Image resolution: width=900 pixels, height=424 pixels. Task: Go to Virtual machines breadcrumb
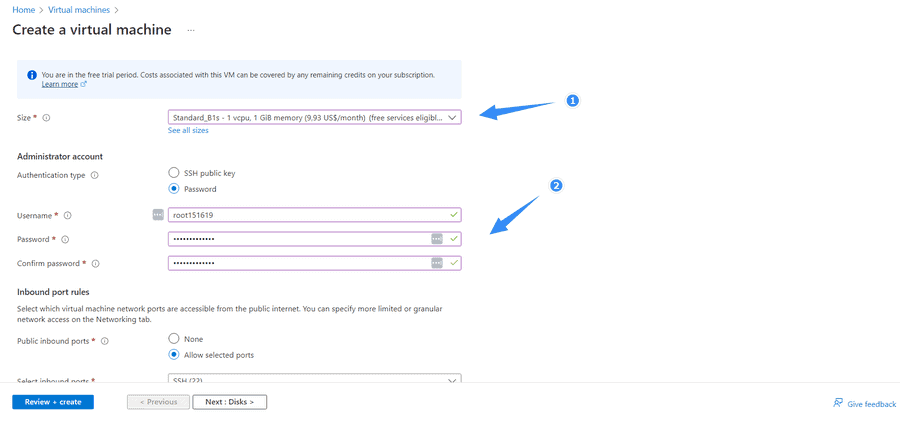79,10
